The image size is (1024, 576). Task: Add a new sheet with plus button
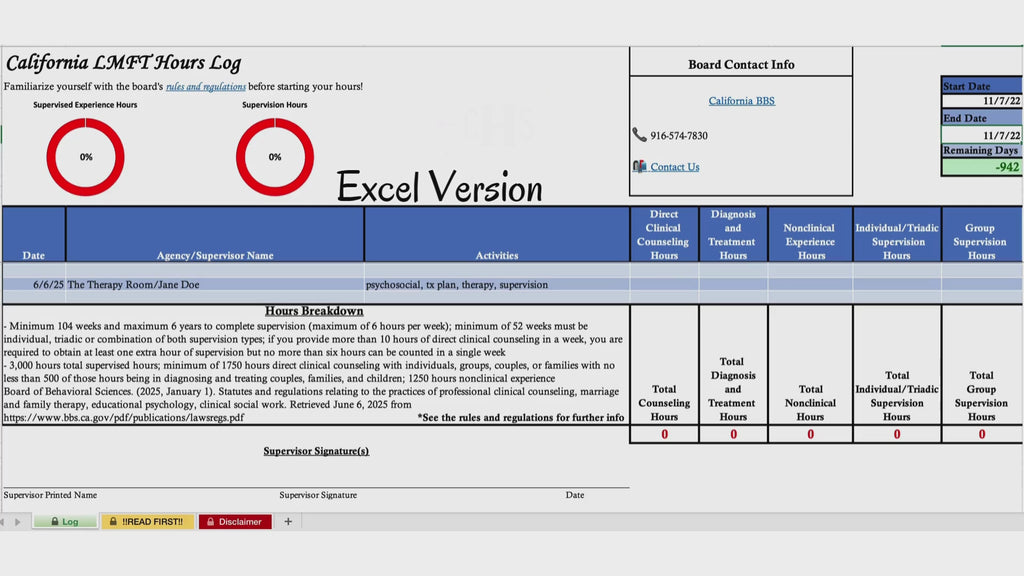tap(288, 521)
